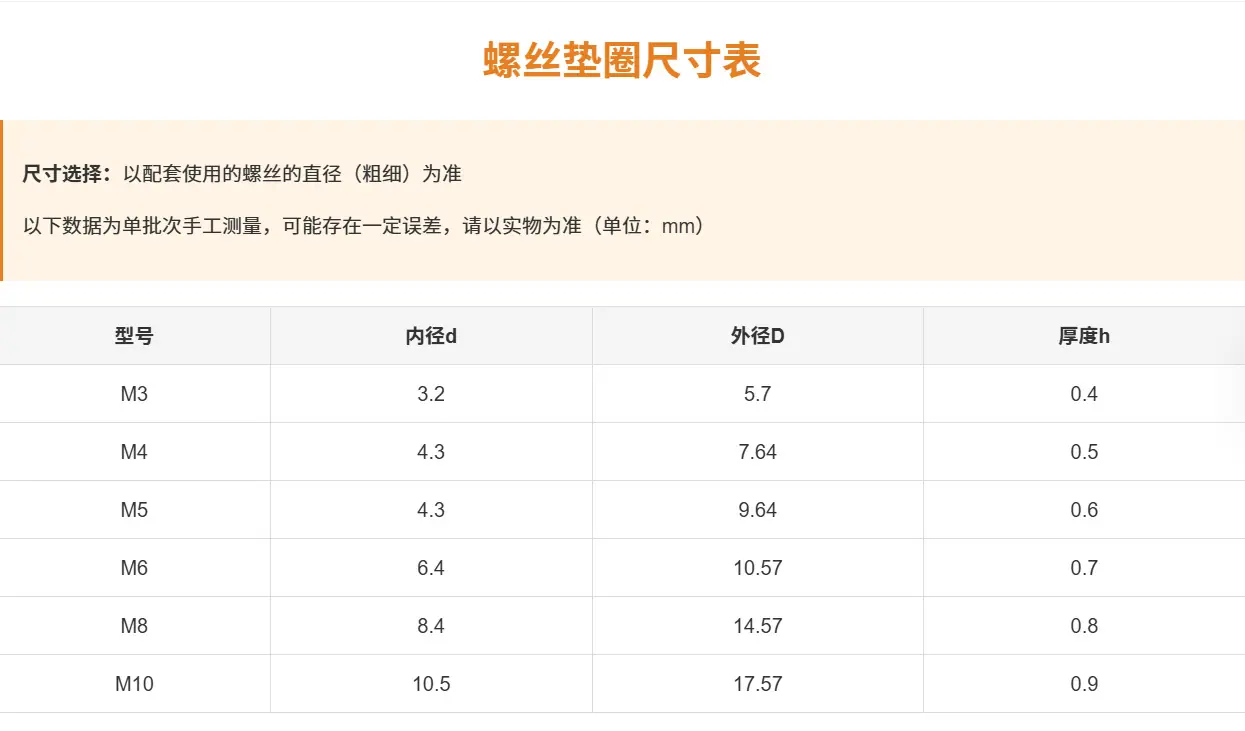Click the measurement disclaimer line with 单位：mm
The height and width of the screenshot is (731, 1245).
pyautogui.click(x=364, y=226)
